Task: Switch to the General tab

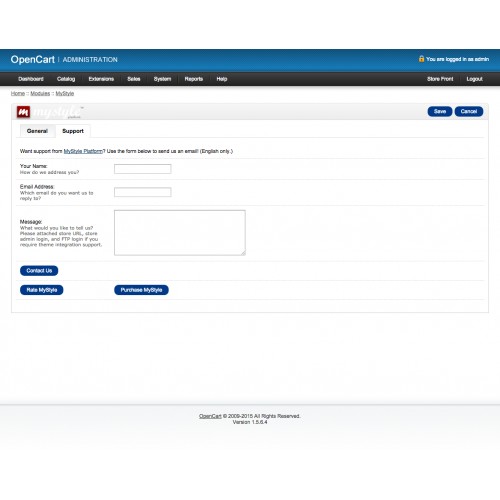Action: (x=37, y=131)
